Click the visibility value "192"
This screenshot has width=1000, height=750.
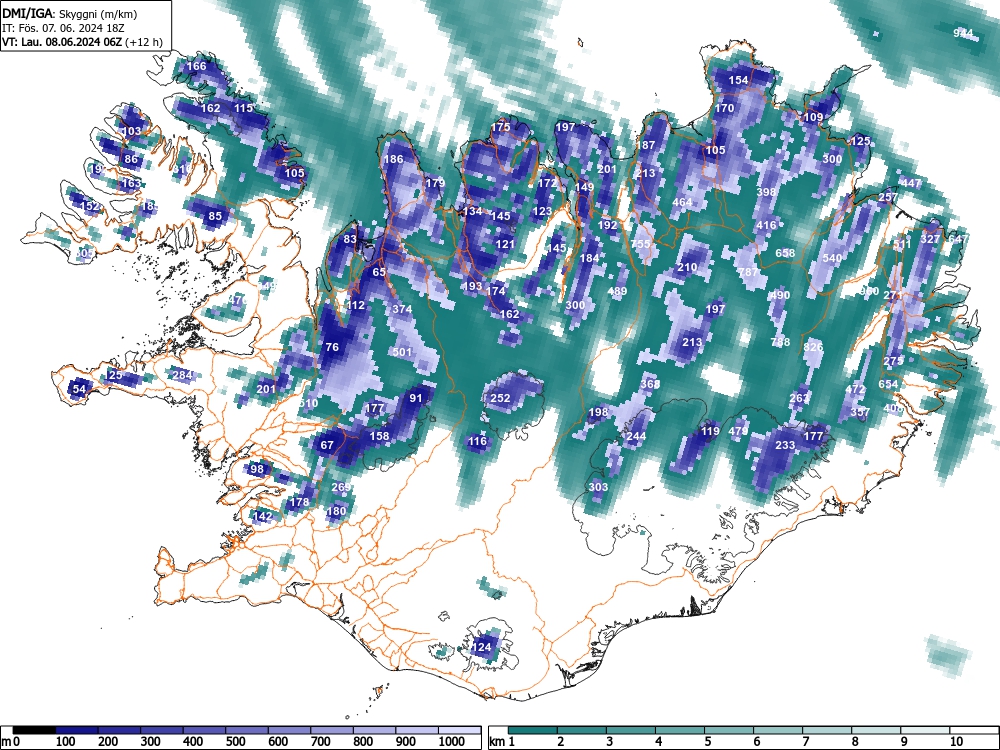point(608,224)
